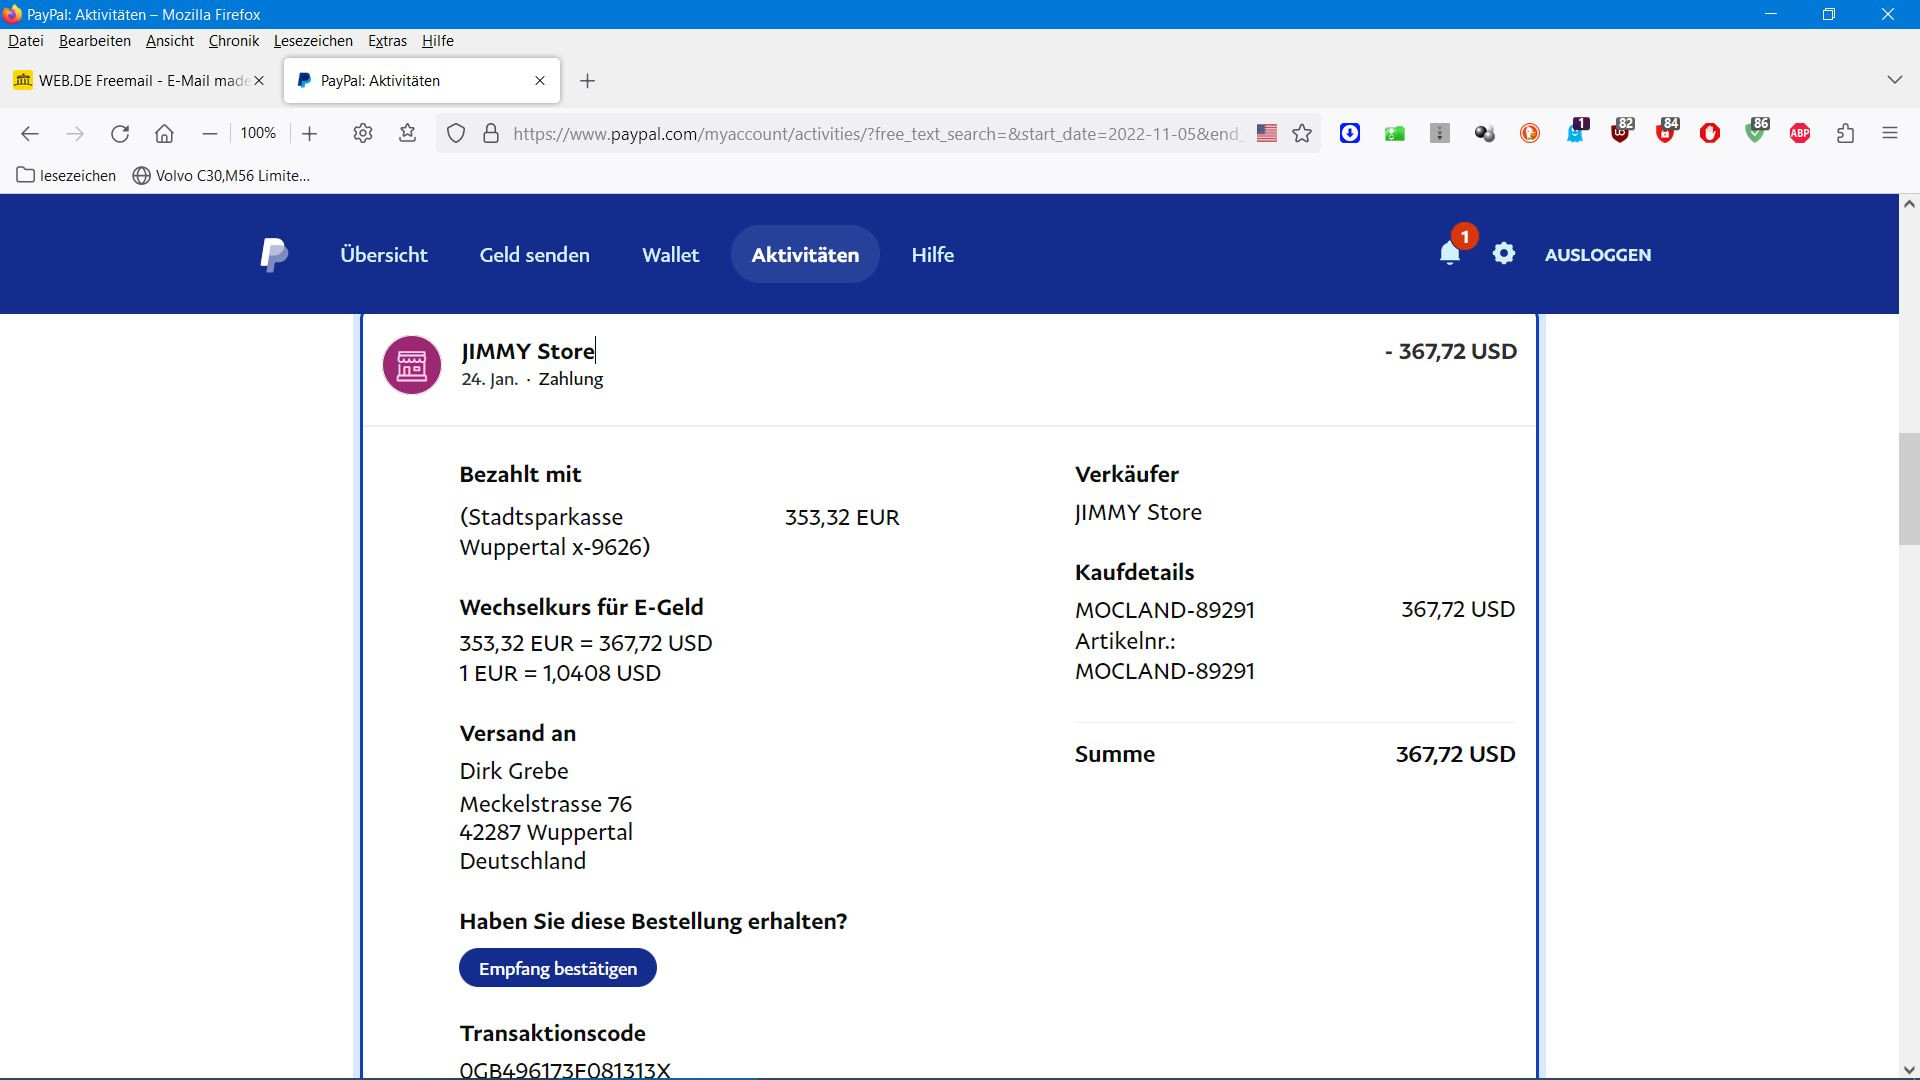Screen dimensions: 1920x1080
Task: Open the Volvo C30,M56 bookmark
Action: click(221, 176)
